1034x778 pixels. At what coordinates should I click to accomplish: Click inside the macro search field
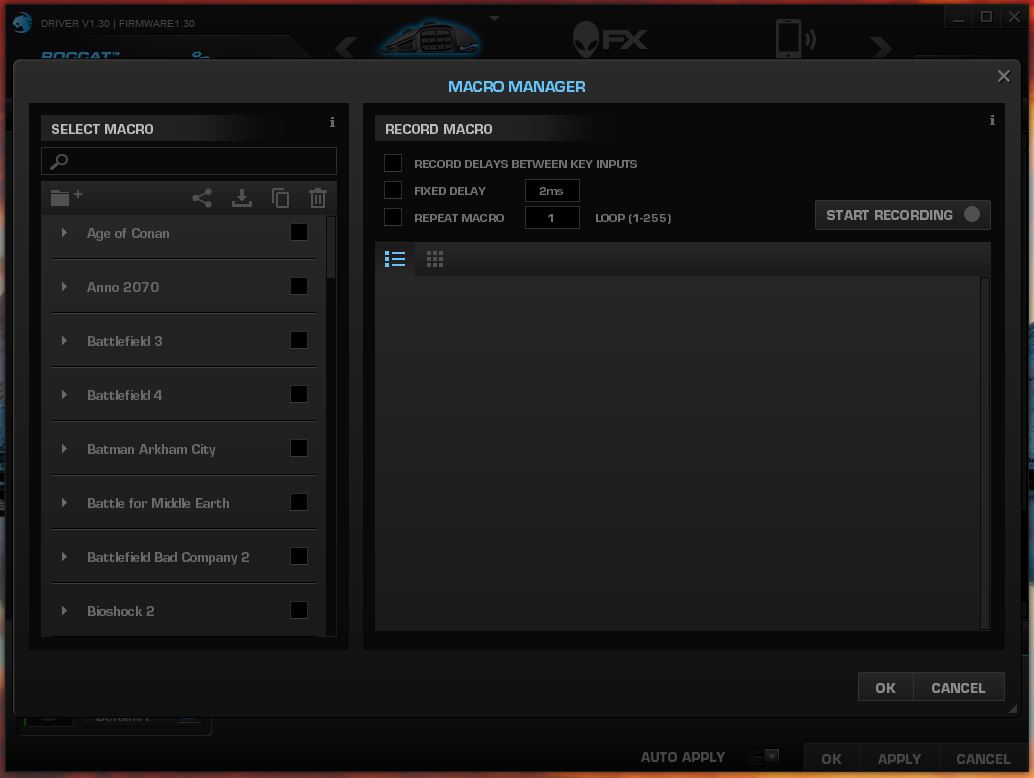click(188, 161)
